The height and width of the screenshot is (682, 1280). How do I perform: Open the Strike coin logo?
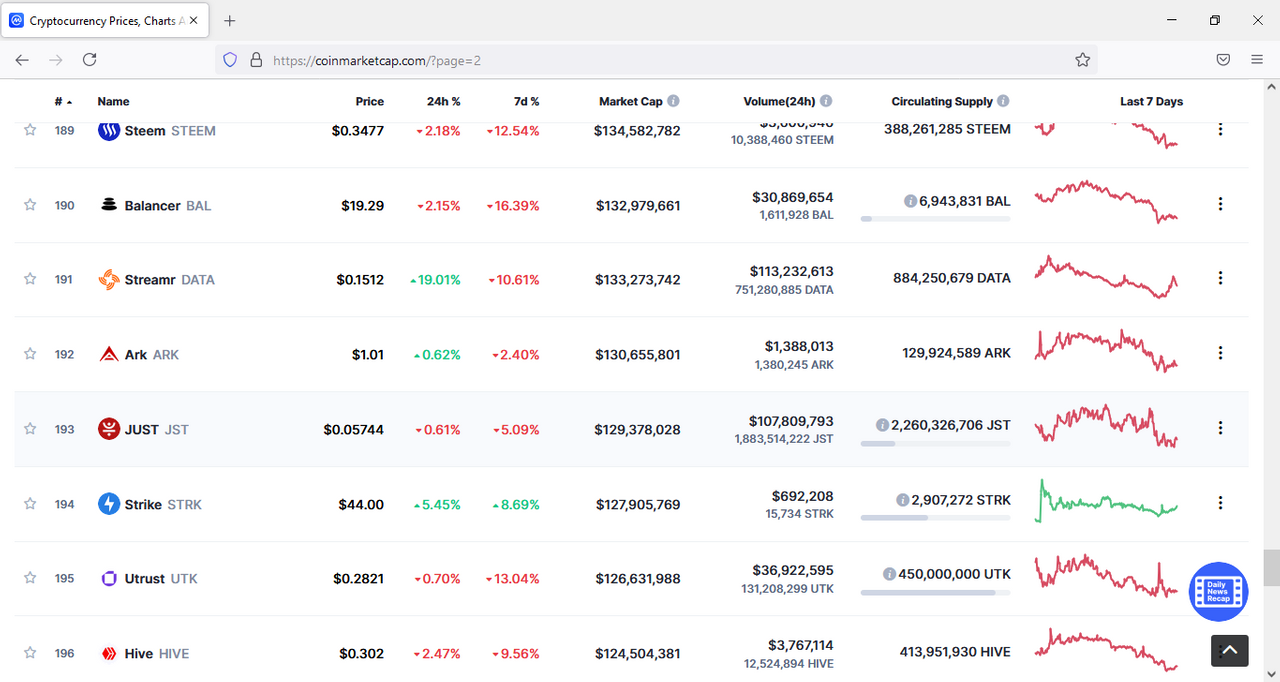pos(109,504)
